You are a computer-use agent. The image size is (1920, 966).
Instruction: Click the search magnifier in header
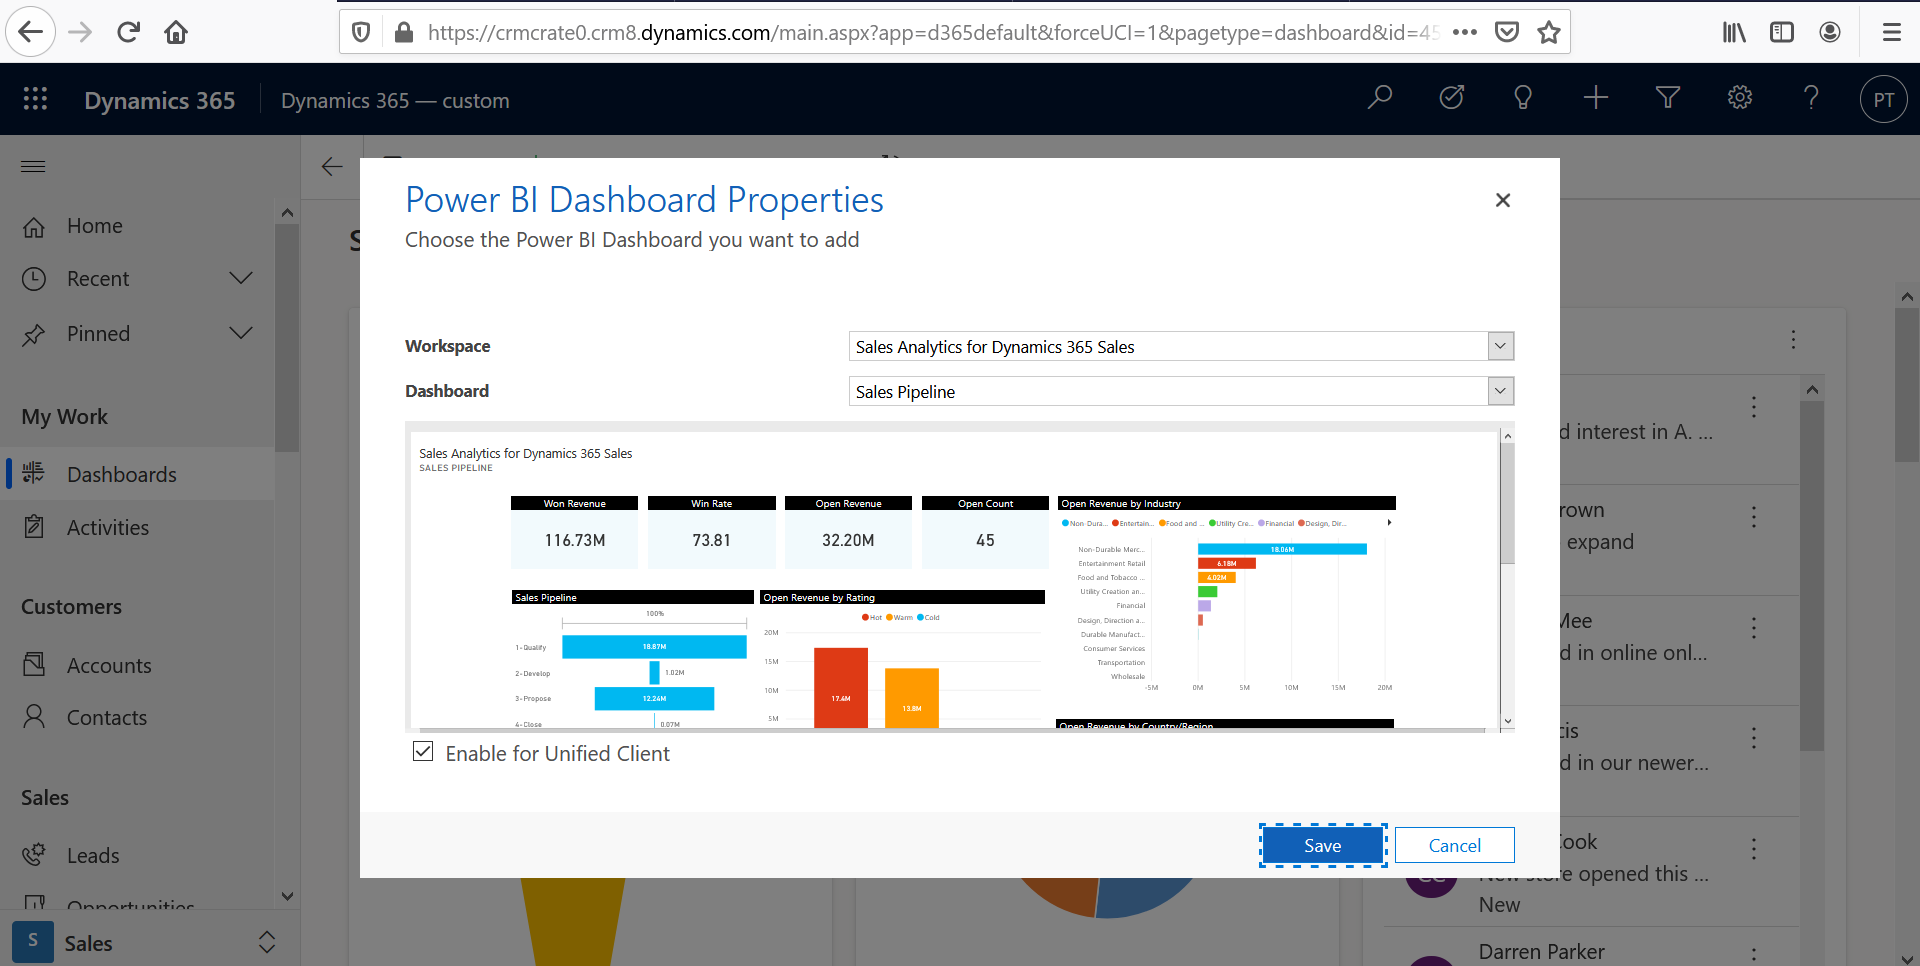(x=1380, y=98)
